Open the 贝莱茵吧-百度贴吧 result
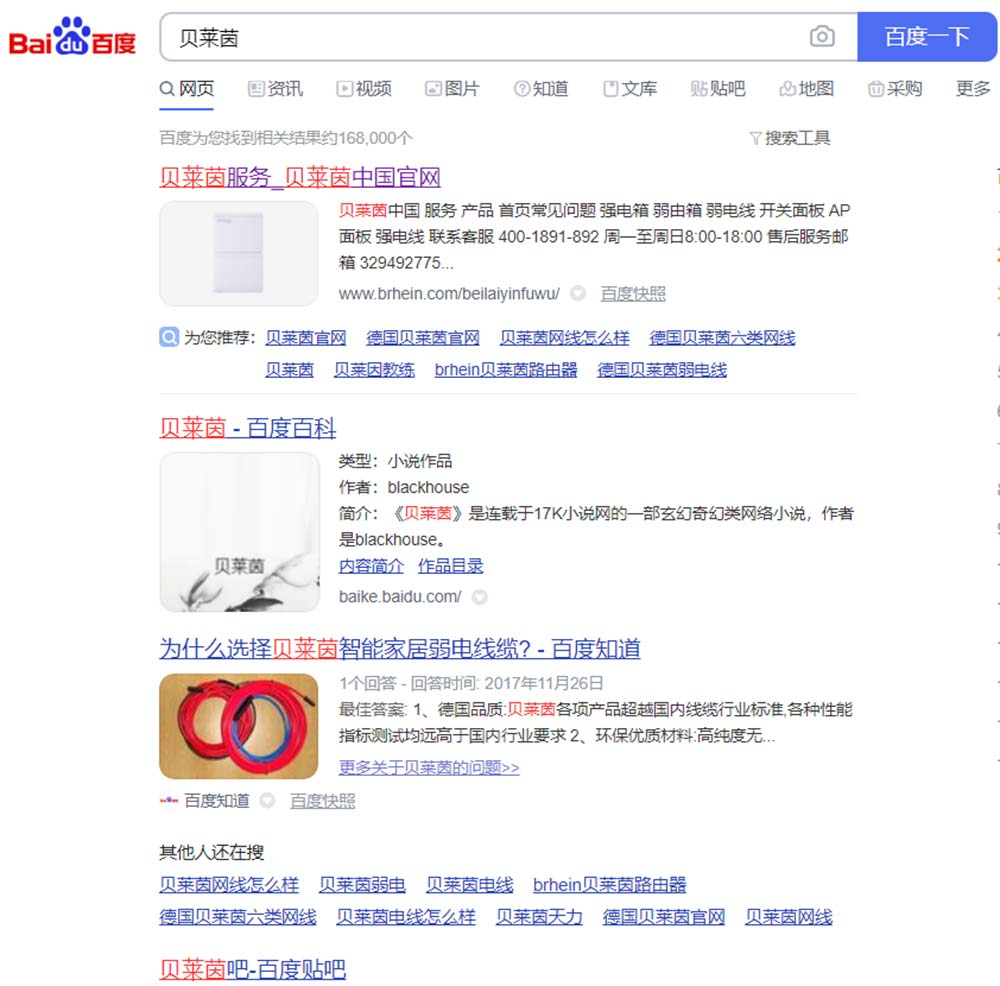This screenshot has height=986, width=1000. pyautogui.click(x=253, y=969)
